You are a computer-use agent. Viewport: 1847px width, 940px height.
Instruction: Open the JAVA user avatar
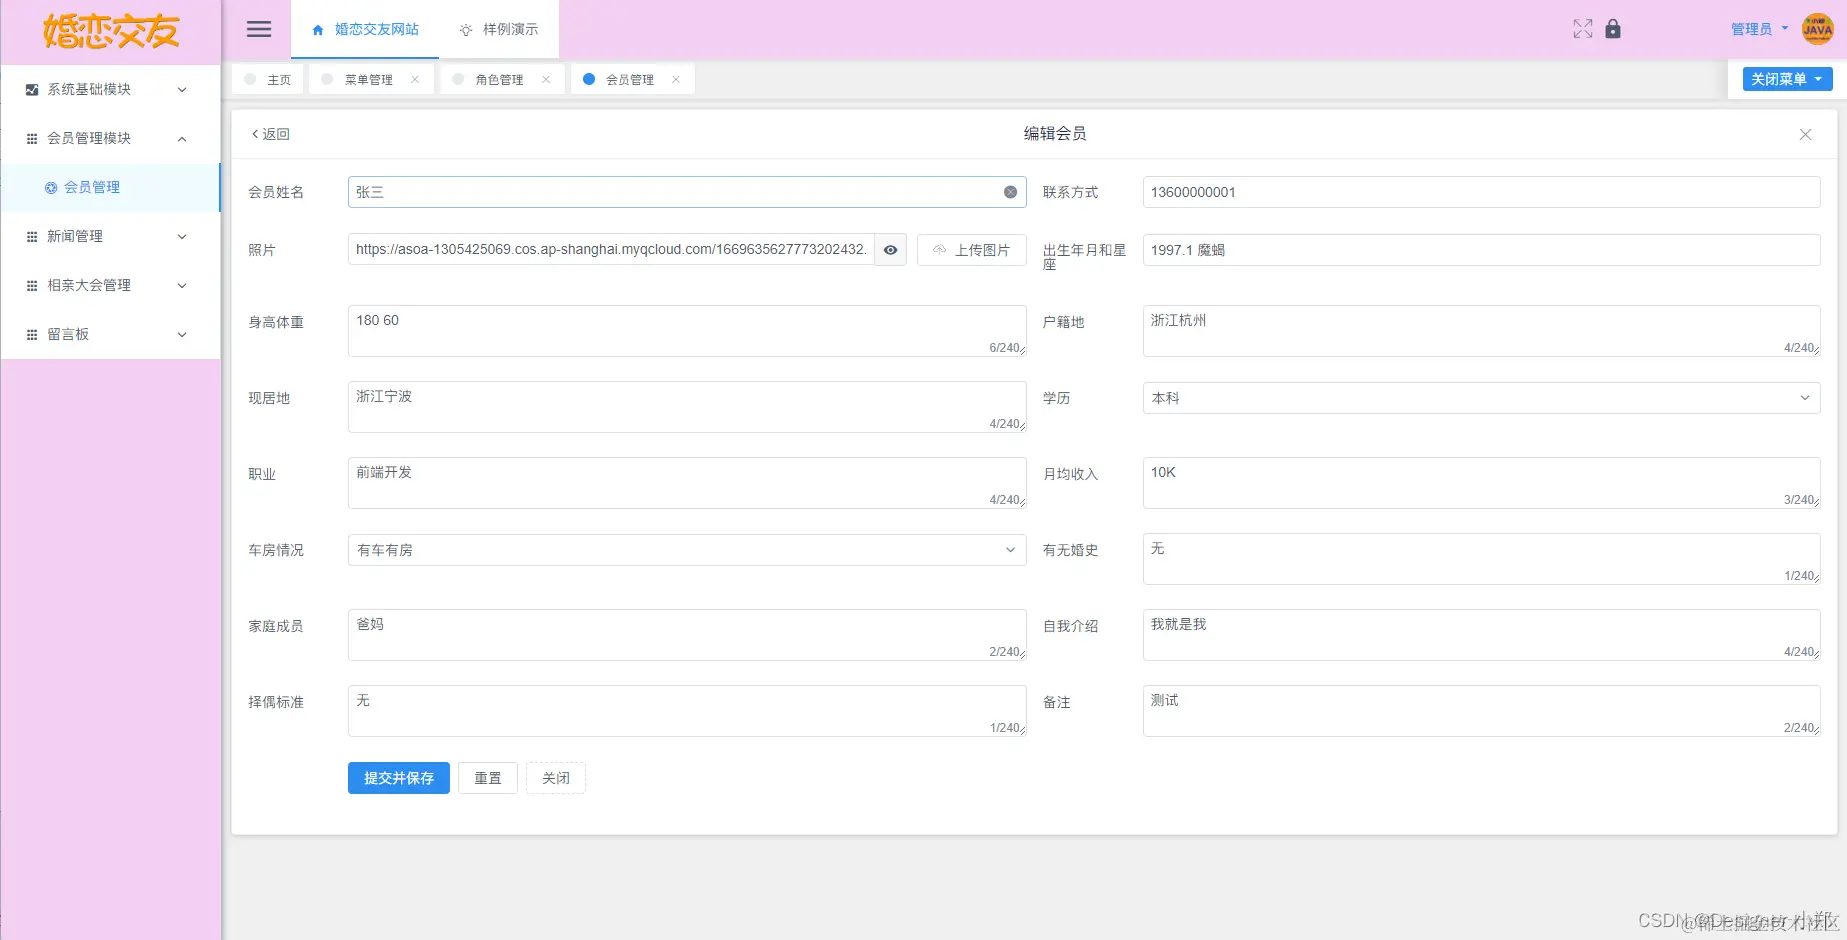point(1817,29)
